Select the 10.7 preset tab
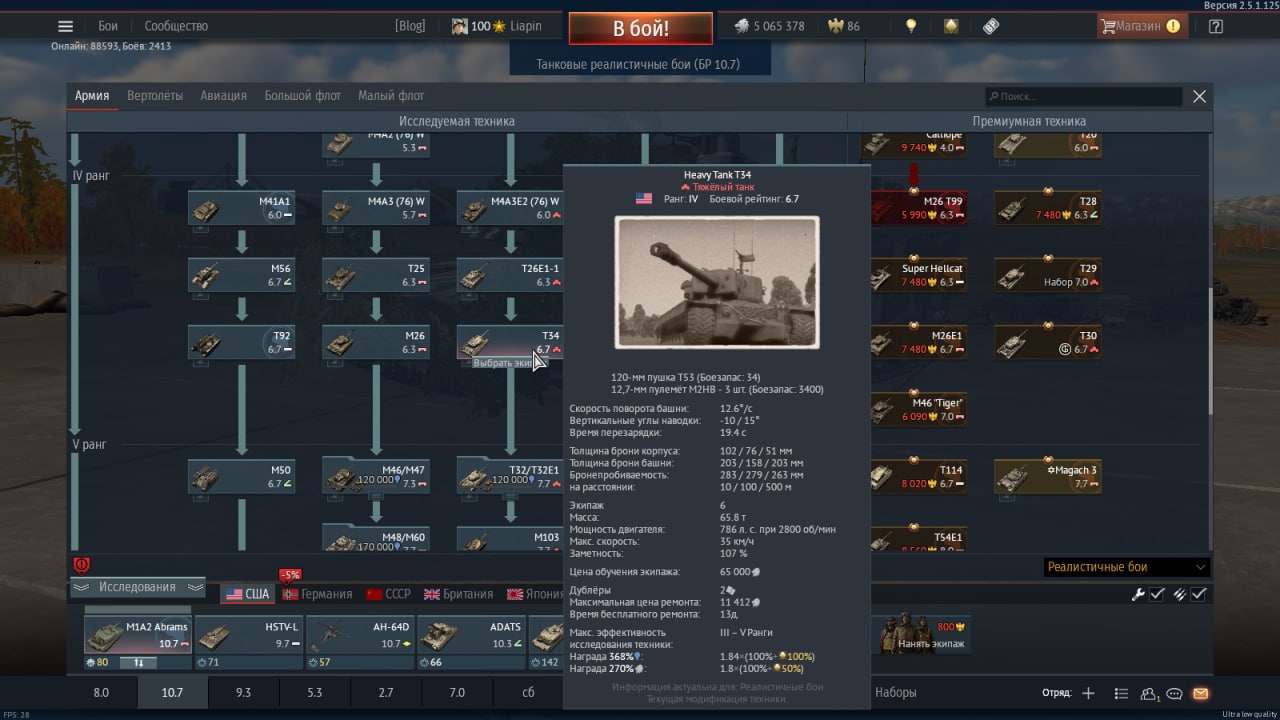 tap(172, 692)
